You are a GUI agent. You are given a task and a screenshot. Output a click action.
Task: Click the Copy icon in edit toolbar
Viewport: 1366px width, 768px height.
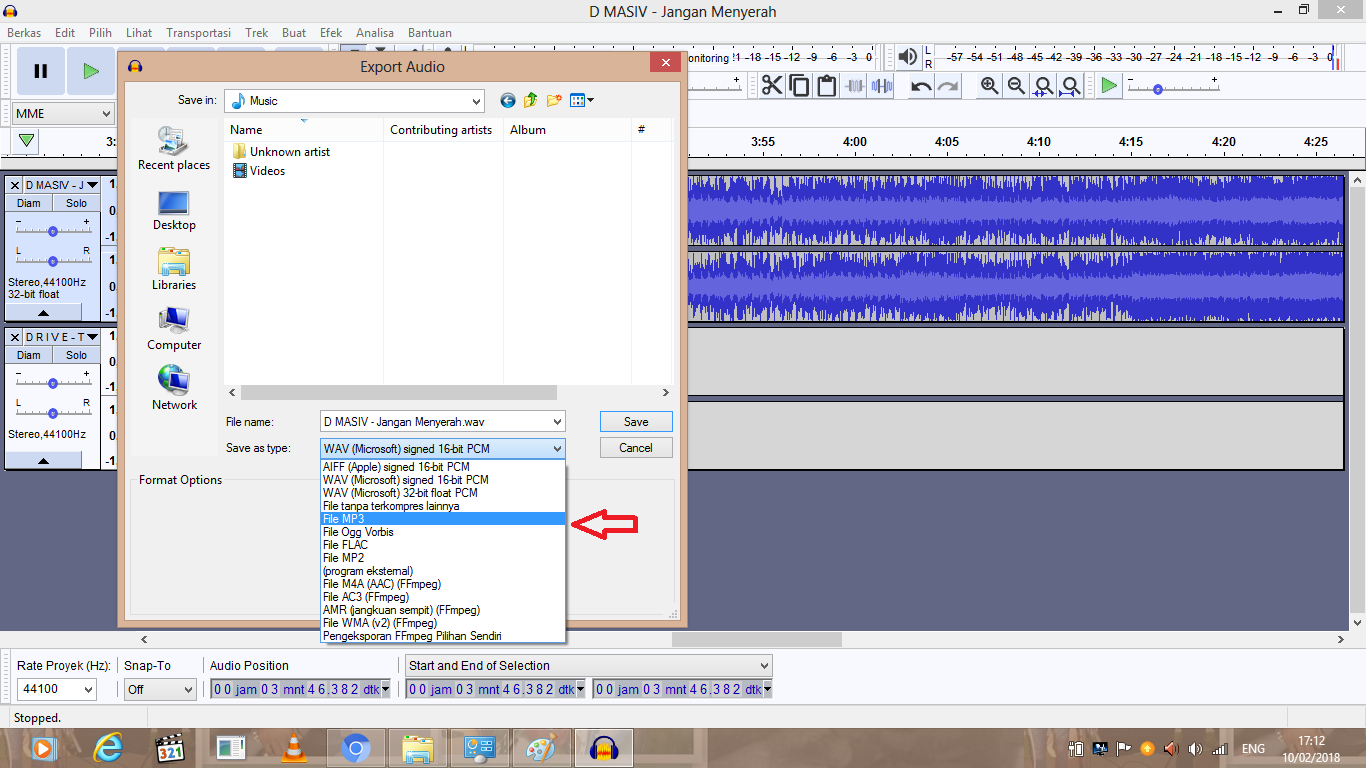pyautogui.click(x=799, y=85)
